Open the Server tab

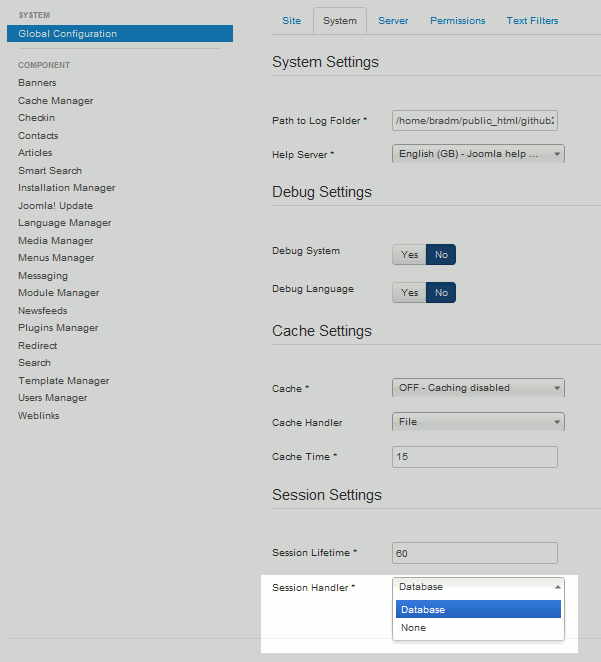click(x=393, y=21)
